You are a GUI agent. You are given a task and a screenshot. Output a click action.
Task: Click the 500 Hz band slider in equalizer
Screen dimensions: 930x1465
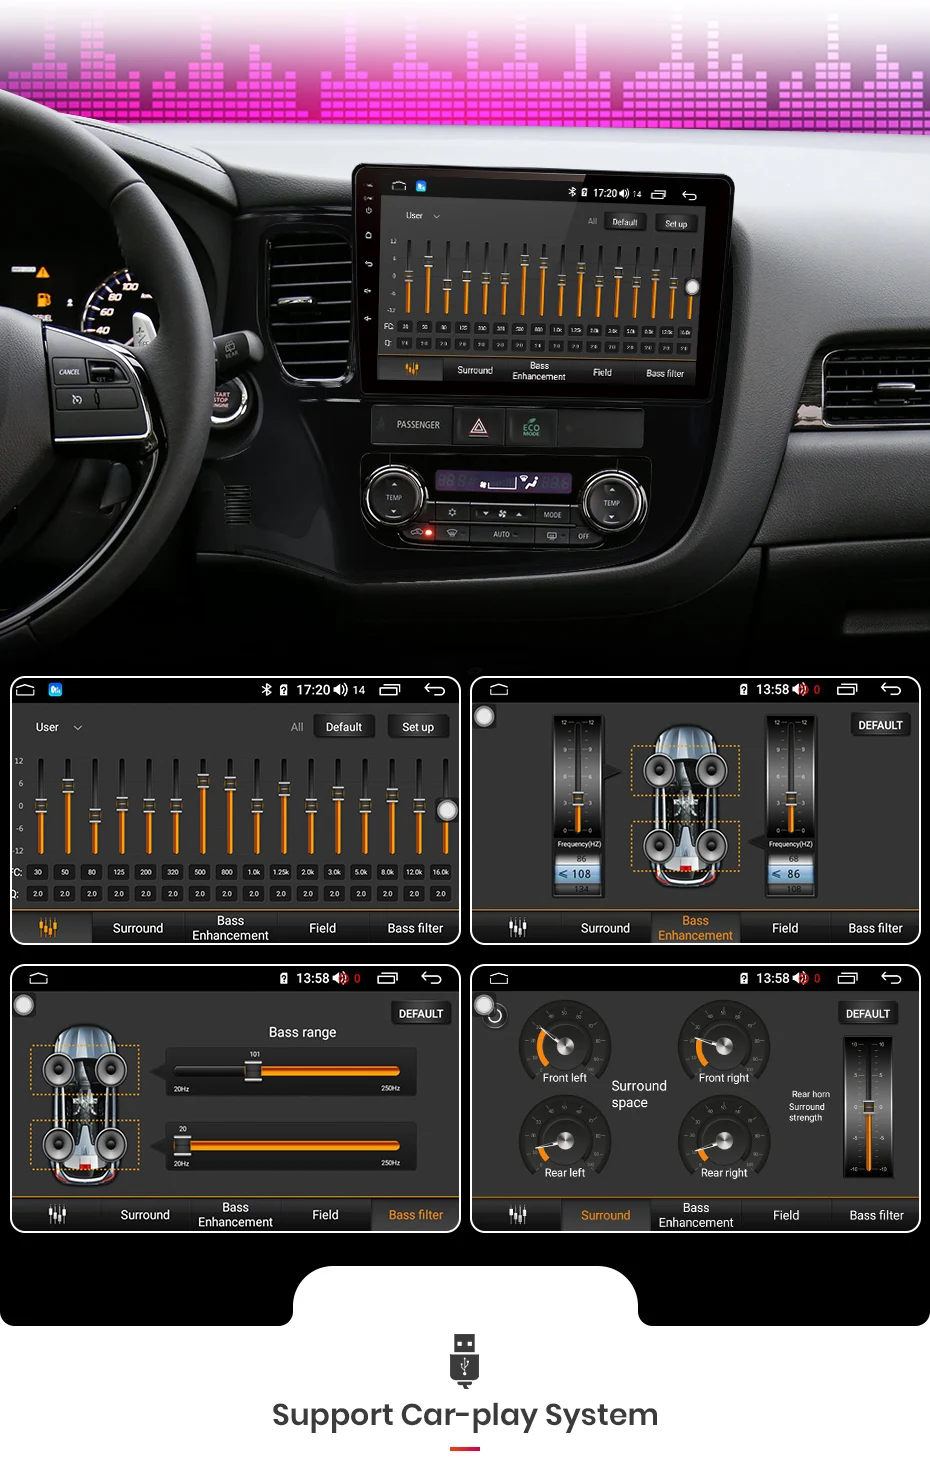(203, 806)
